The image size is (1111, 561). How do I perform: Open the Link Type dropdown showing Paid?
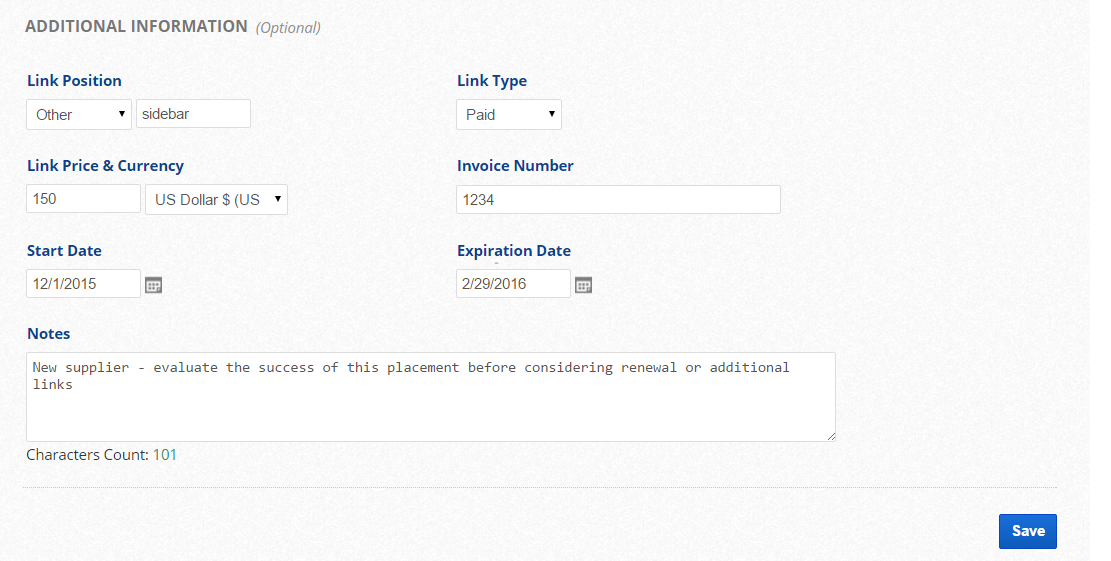pyautogui.click(x=509, y=114)
